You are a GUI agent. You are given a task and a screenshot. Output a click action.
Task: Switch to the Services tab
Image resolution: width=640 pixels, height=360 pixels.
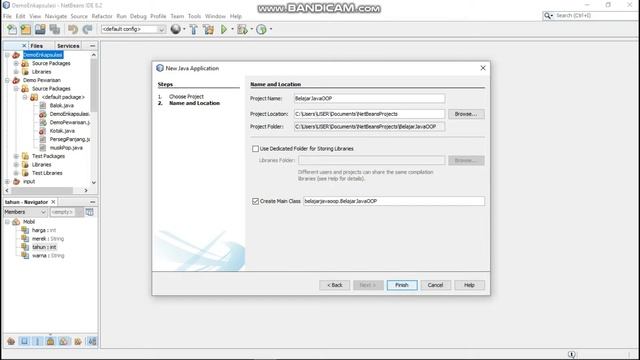68,46
